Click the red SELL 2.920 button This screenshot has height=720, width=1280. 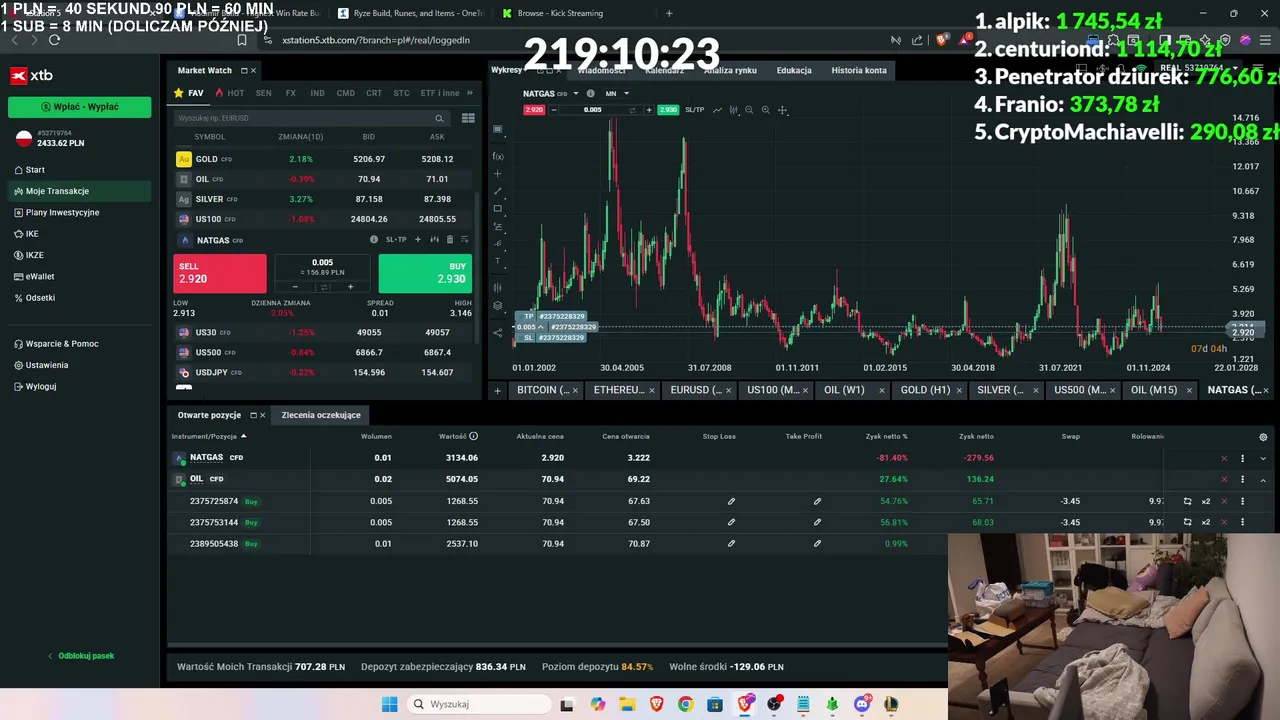pyautogui.click(x=220, y=273)
